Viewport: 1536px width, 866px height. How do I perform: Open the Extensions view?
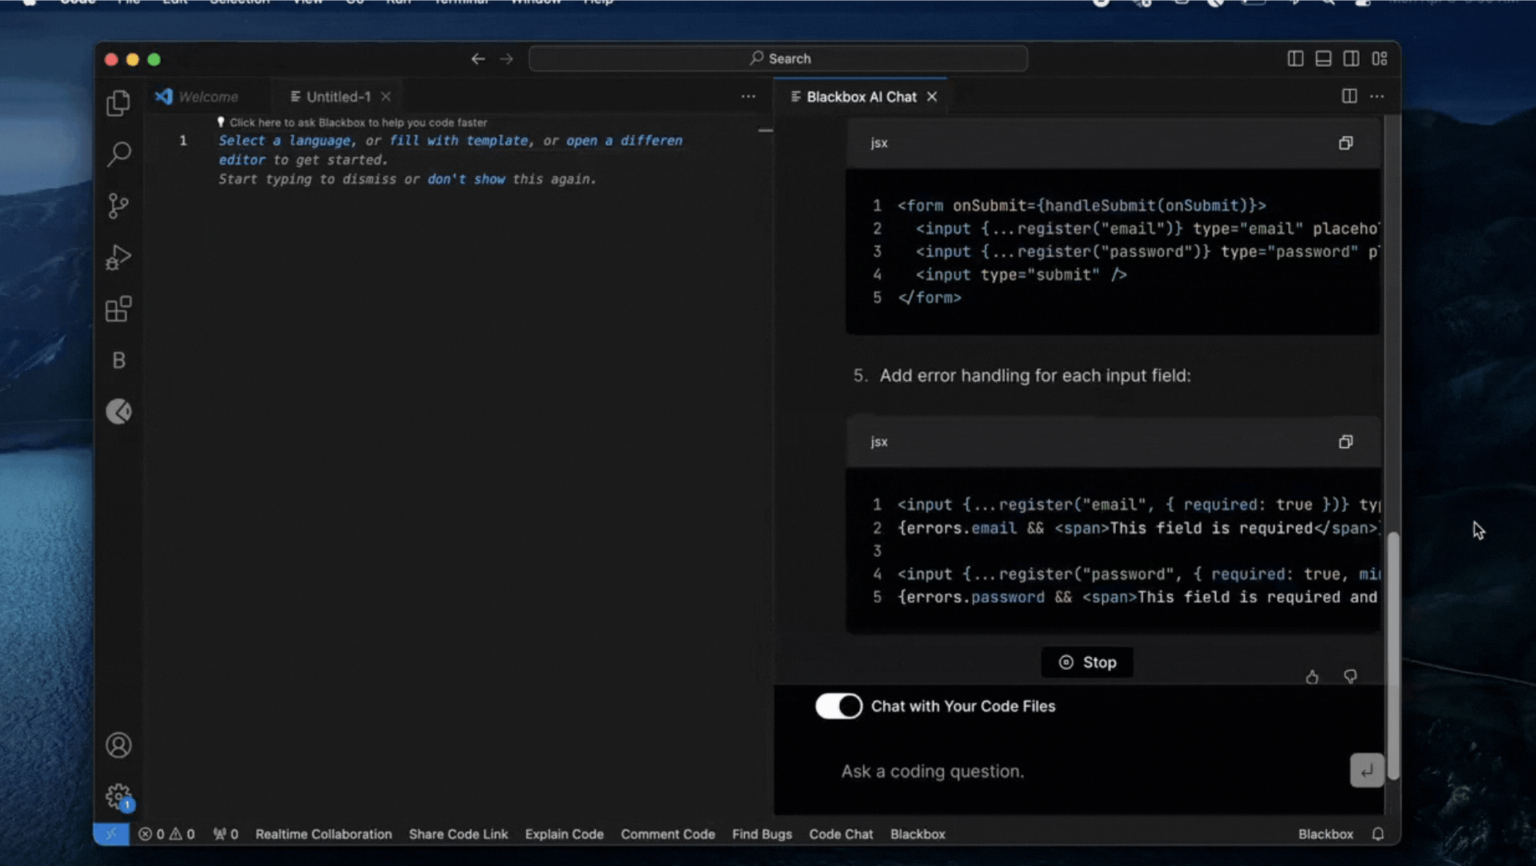[x=119, y=309]
